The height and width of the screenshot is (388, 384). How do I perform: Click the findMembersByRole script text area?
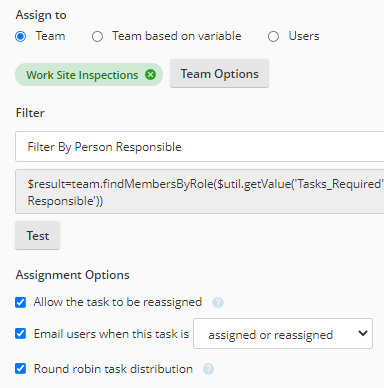pos(200,192)
